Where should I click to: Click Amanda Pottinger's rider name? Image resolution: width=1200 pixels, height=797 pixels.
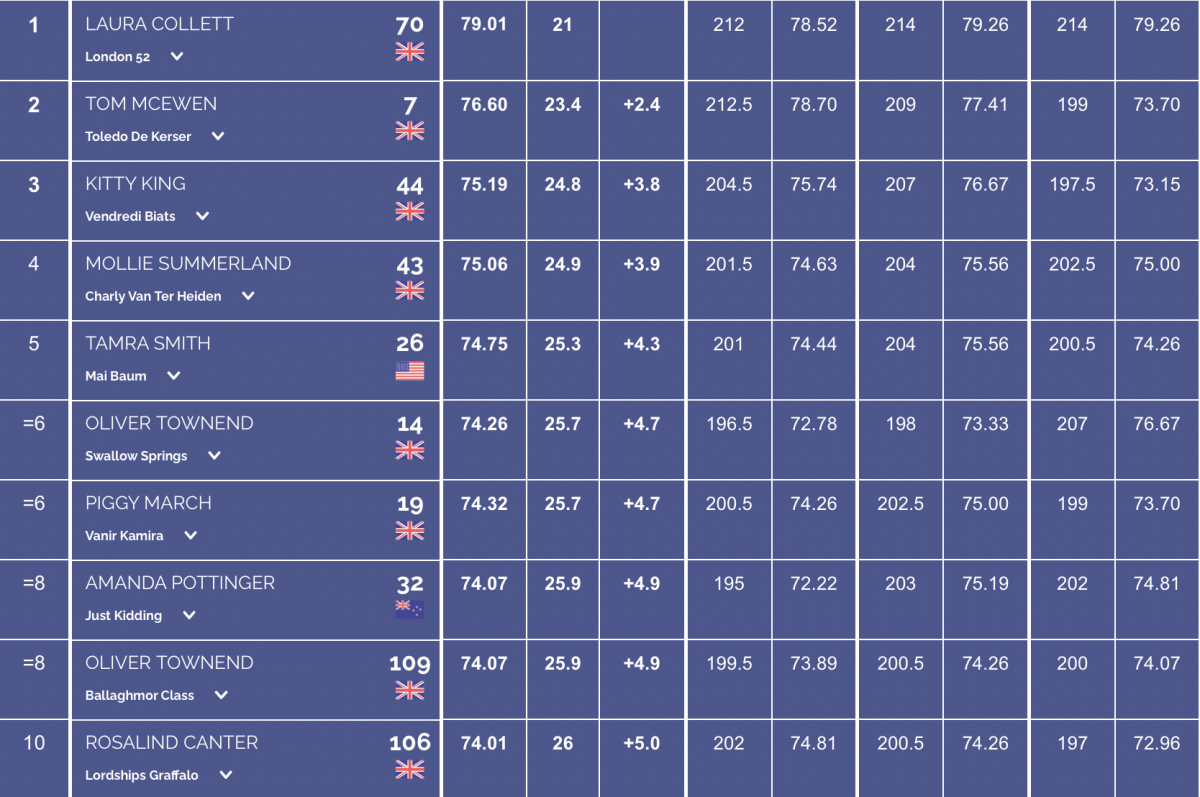180,583
